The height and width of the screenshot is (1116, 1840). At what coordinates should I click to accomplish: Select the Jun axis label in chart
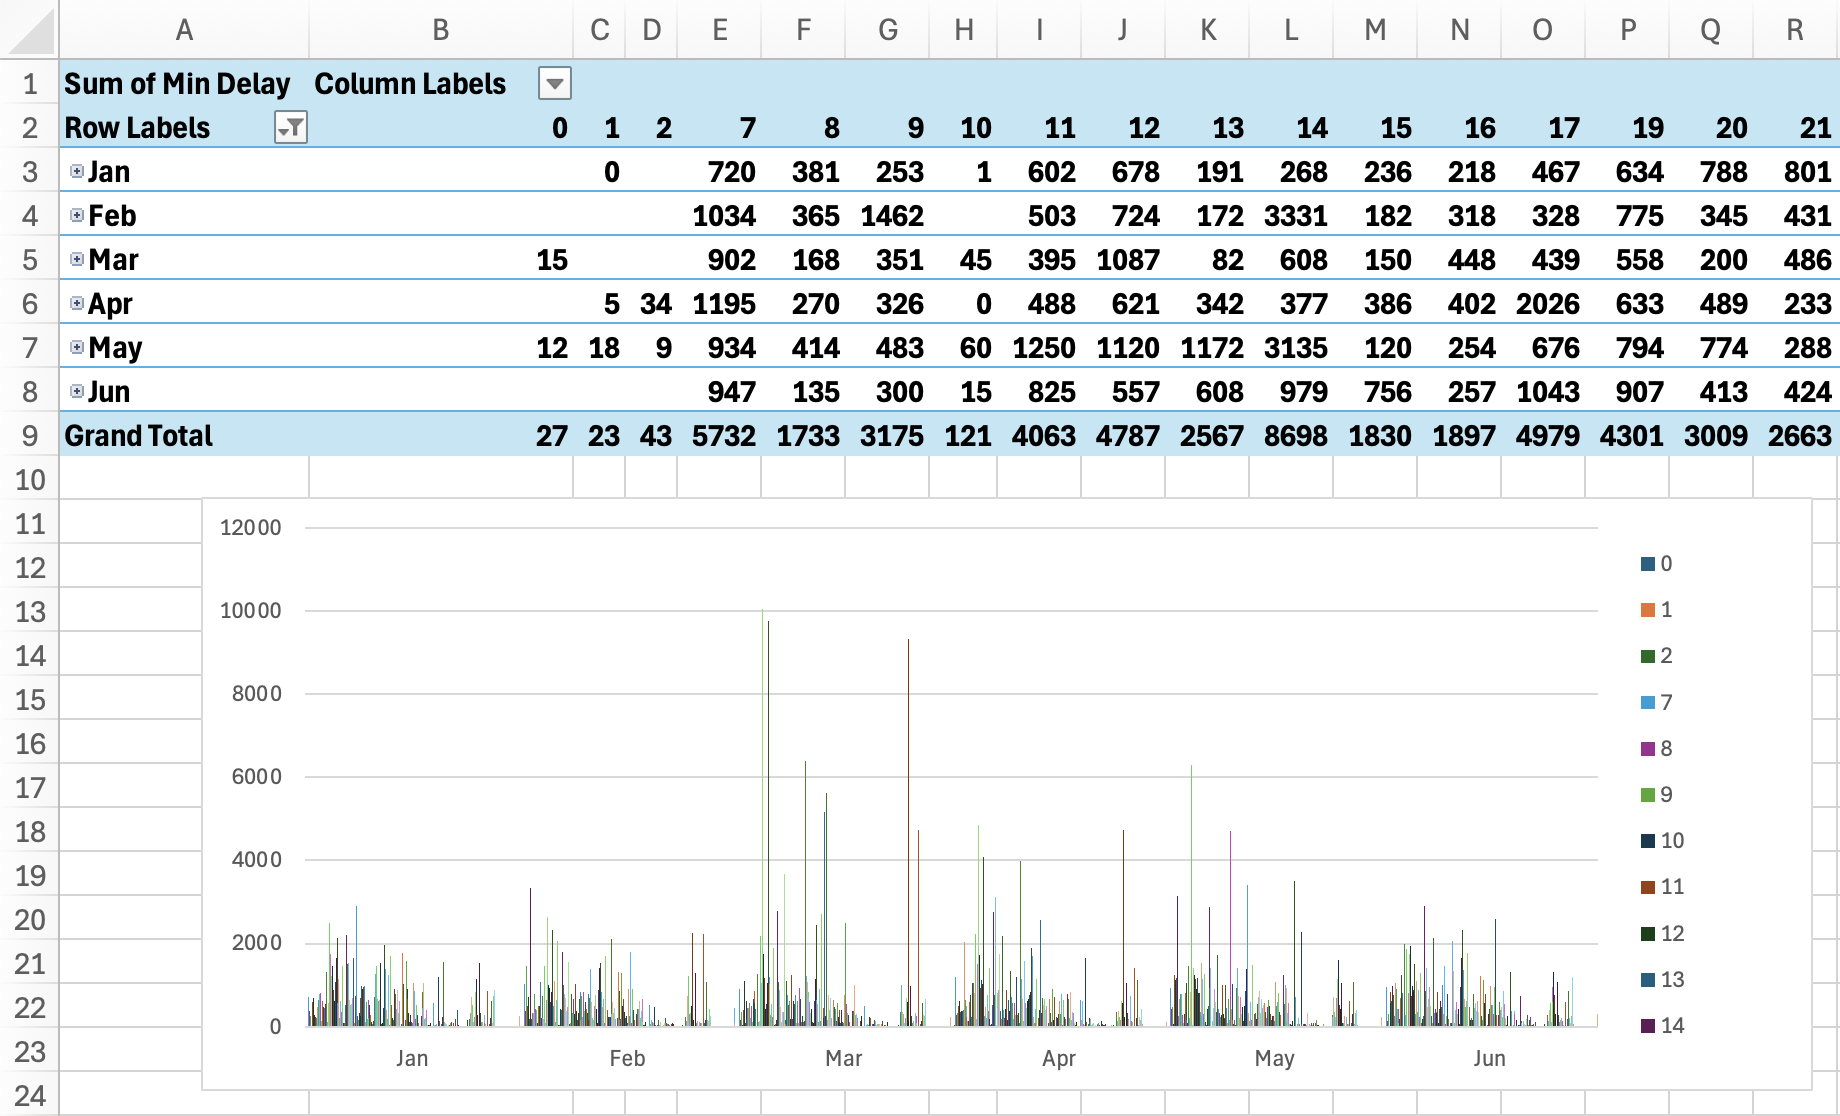pos(1491,1057)
